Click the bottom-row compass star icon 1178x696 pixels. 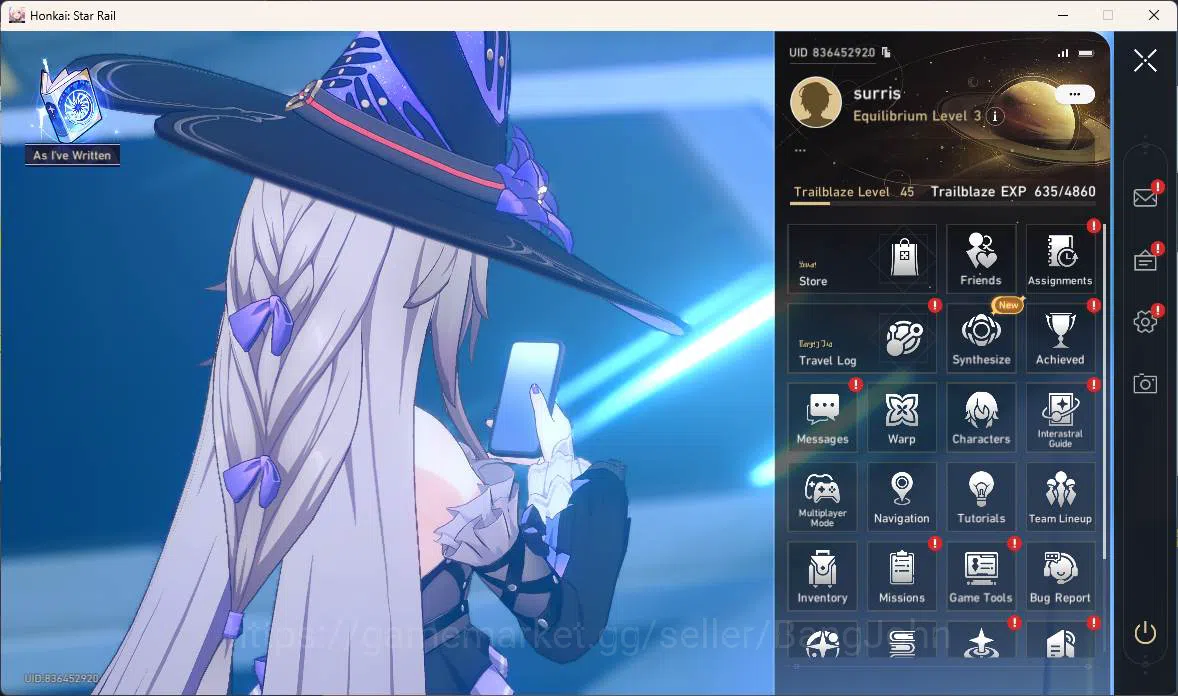pos(823,643)
